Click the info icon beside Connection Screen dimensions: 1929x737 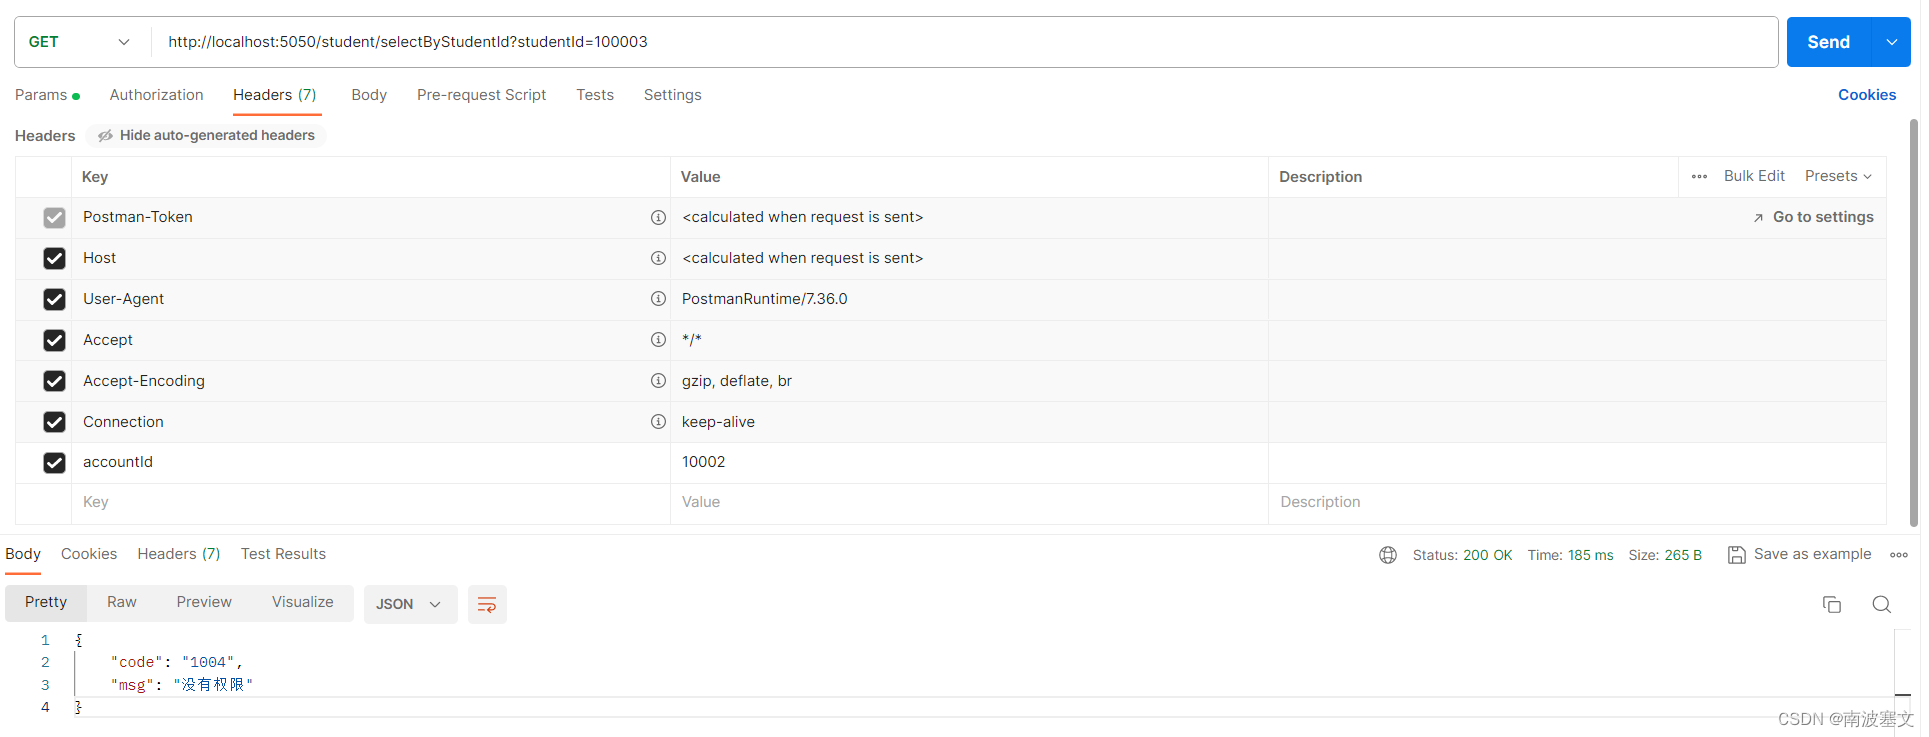click(658, 422)
